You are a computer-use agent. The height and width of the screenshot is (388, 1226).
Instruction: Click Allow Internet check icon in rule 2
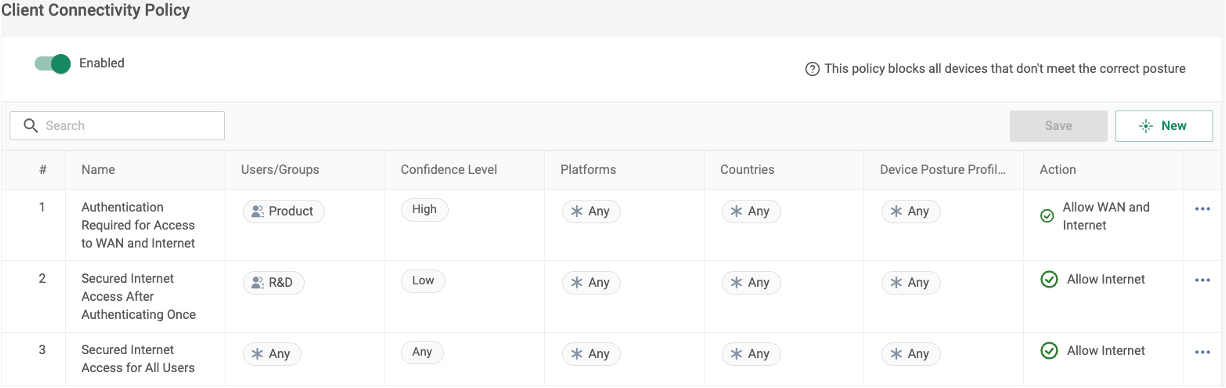(x=1049, y=280)
